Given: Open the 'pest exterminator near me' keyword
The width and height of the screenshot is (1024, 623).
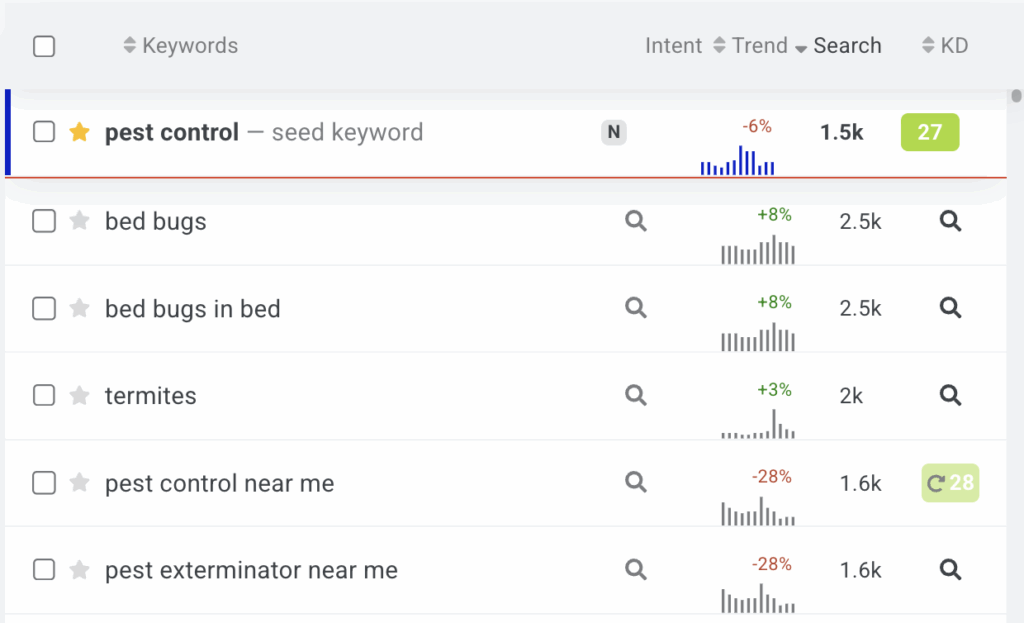Looking at the screenshot, I should click(251, 571).
